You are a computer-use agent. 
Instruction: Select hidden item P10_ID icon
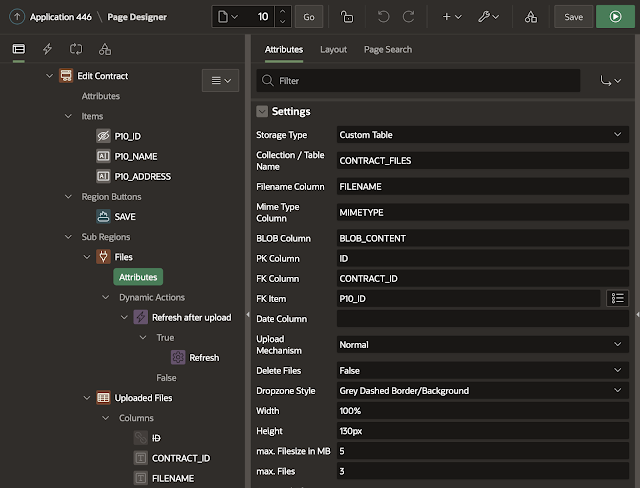(103, 136)
